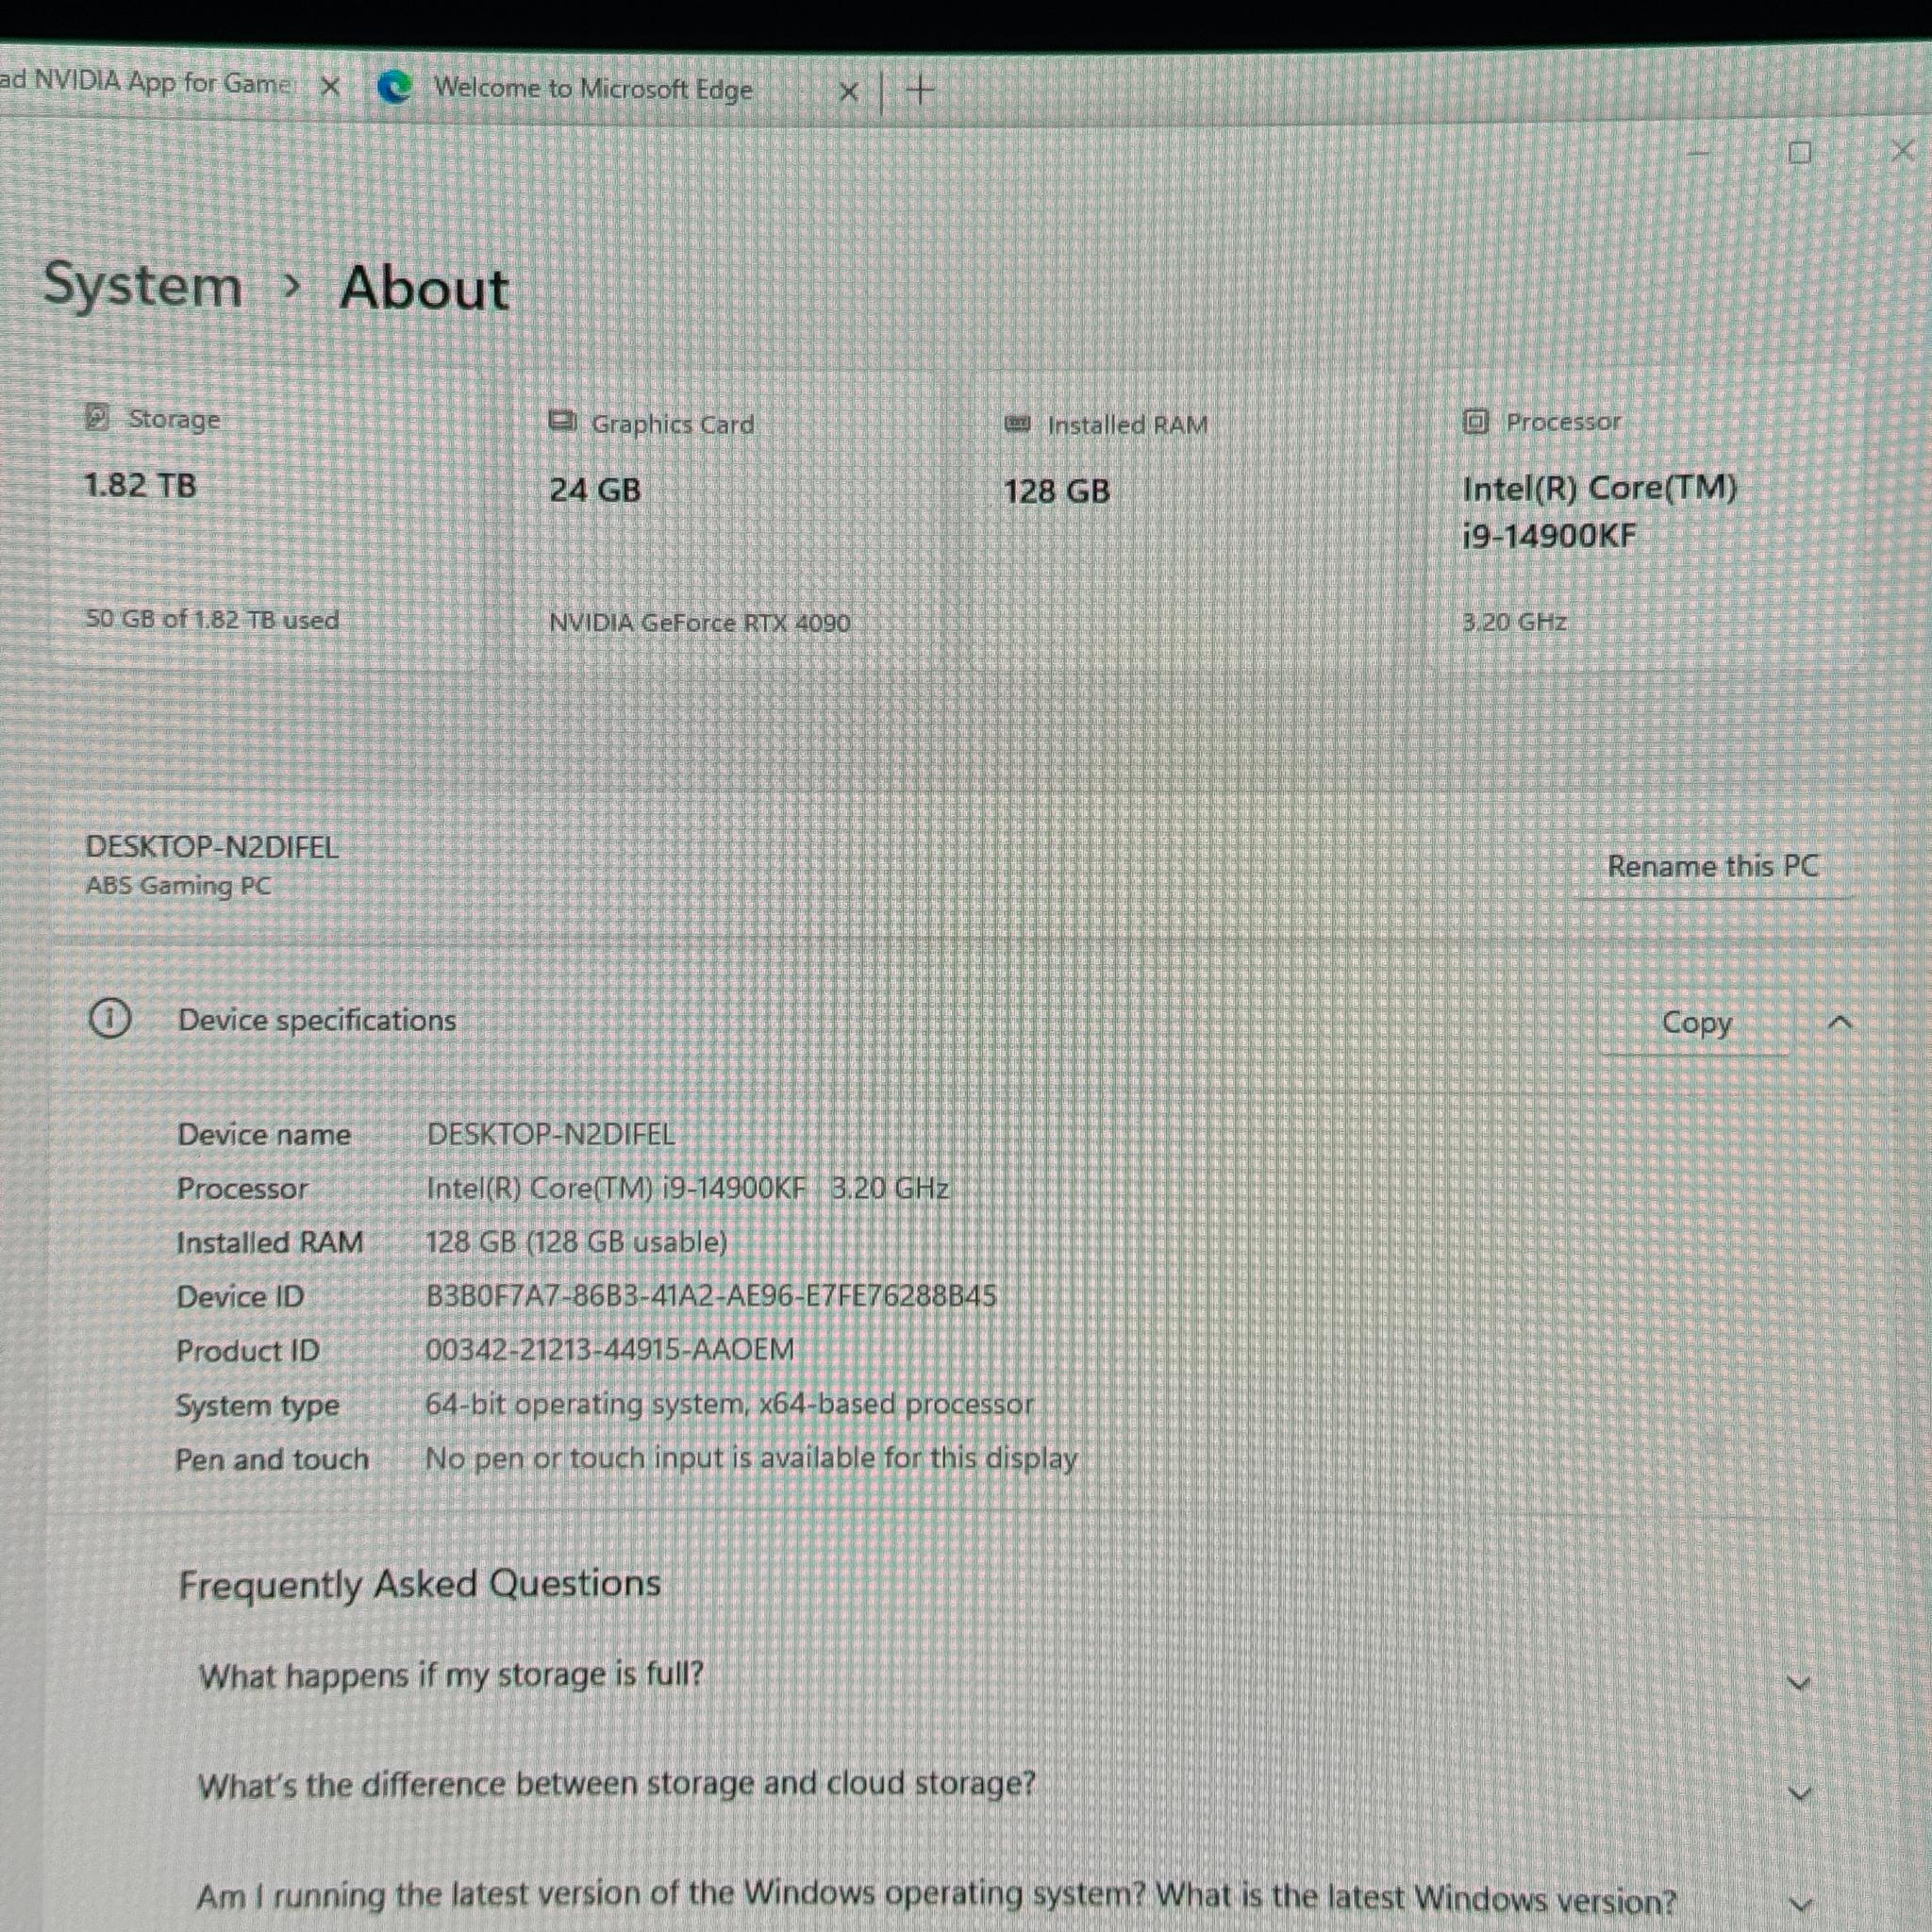The image size is (1932, 1932).
Task: Click the 'NVIDIA GeForce RTX 4090' text
Action: point(699,623)
